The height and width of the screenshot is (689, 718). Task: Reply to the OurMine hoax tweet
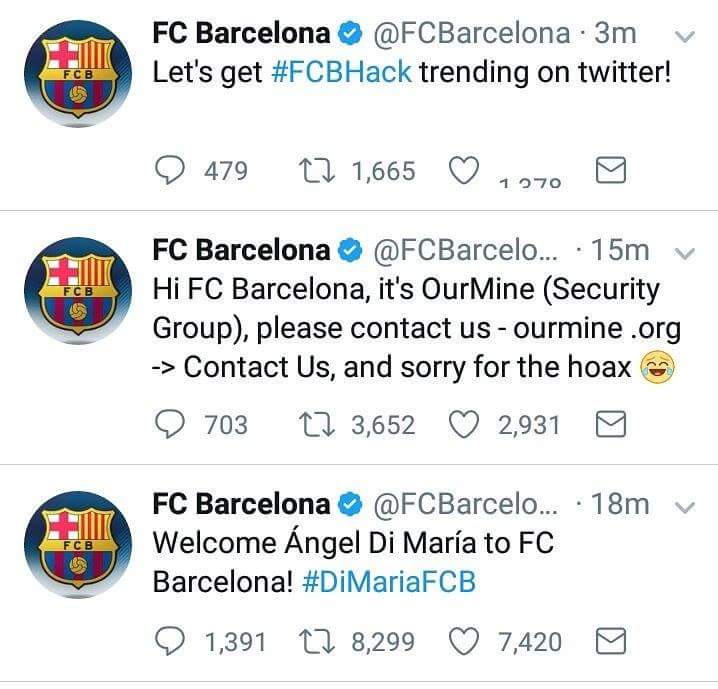pyautogui.click(x=170, y=424)
